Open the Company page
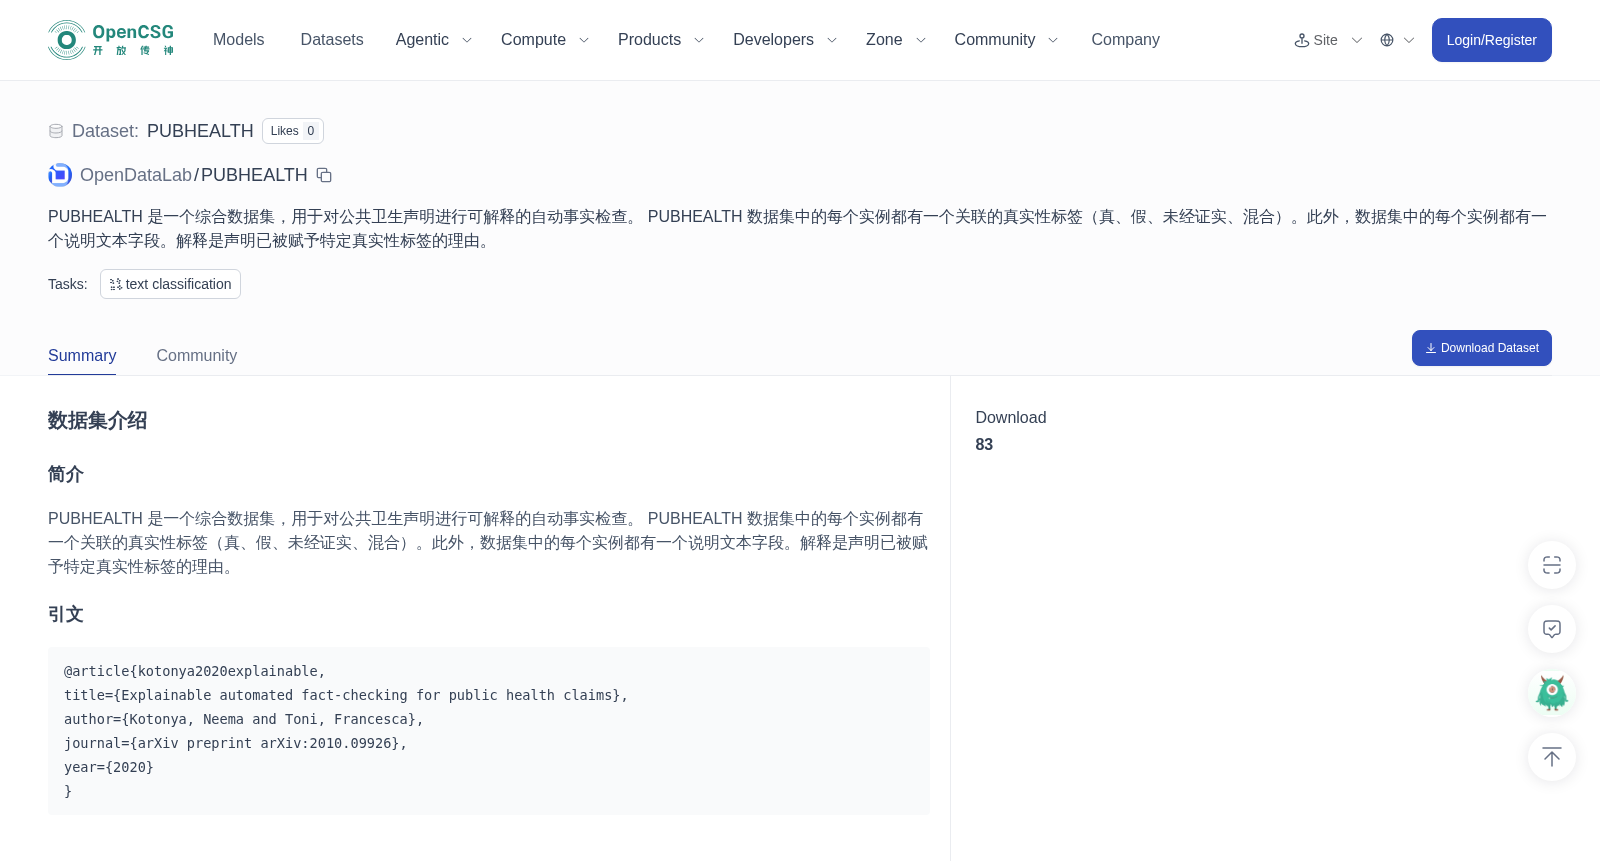The width and height of the screenshot is (1600, 861). pos(1125,40)
